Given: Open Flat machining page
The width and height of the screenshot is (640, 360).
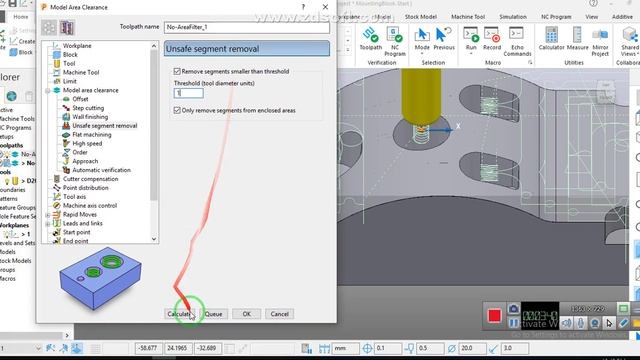Looking at the screenshot, I should click(x=91, y=135).
